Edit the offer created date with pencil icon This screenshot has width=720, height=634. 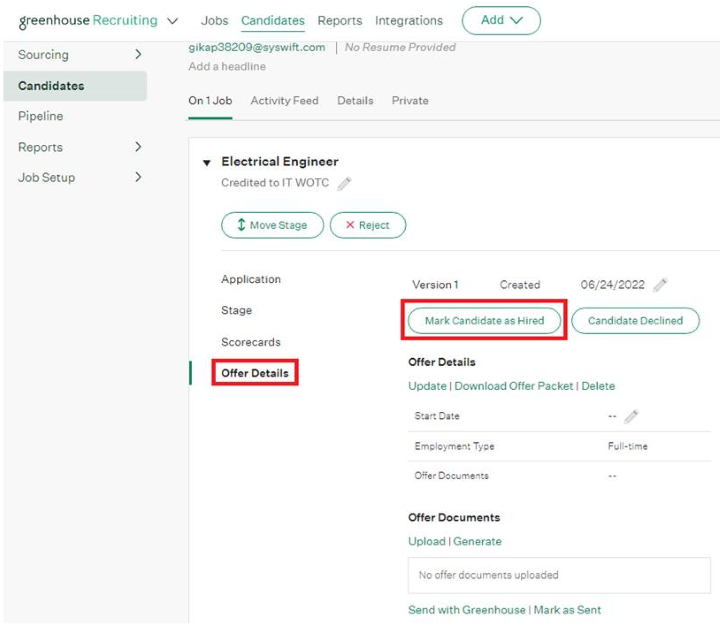click(x=660, y=285)
